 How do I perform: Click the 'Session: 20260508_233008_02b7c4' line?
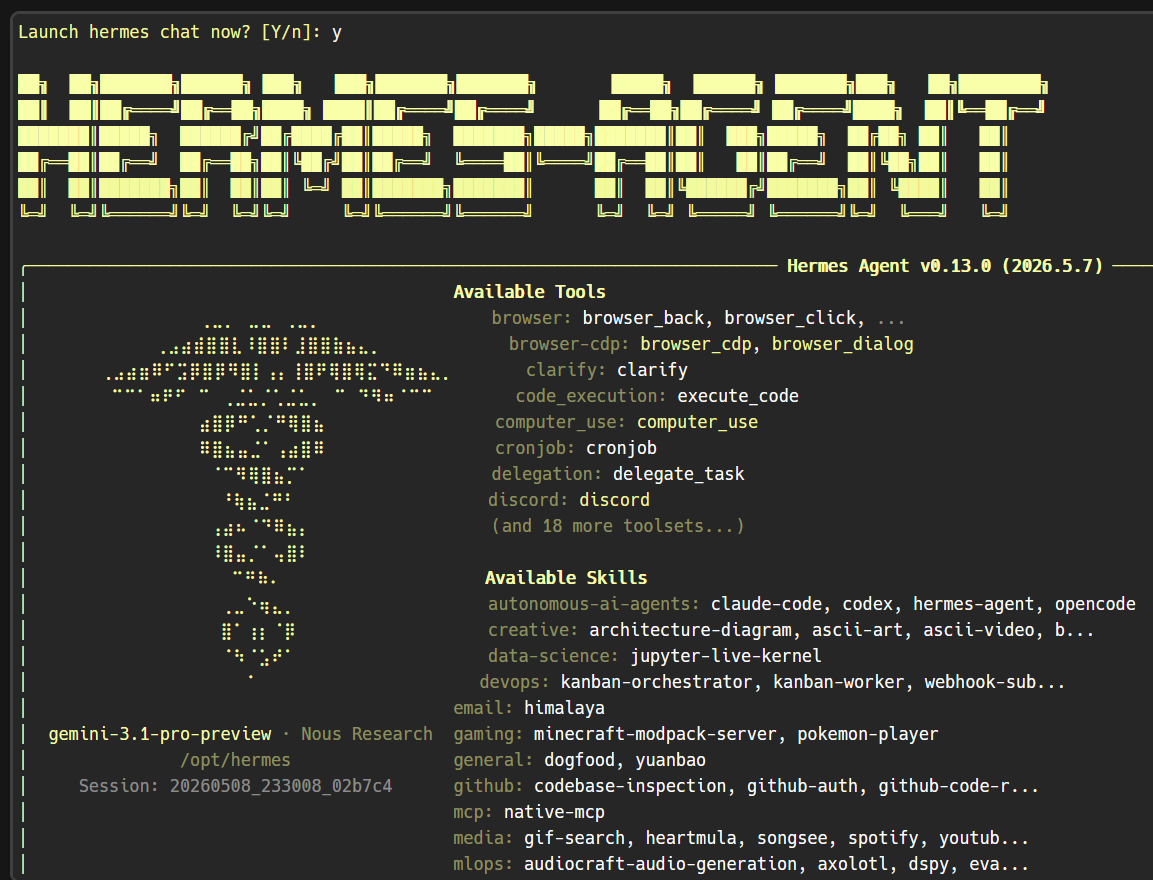point(235,786)
